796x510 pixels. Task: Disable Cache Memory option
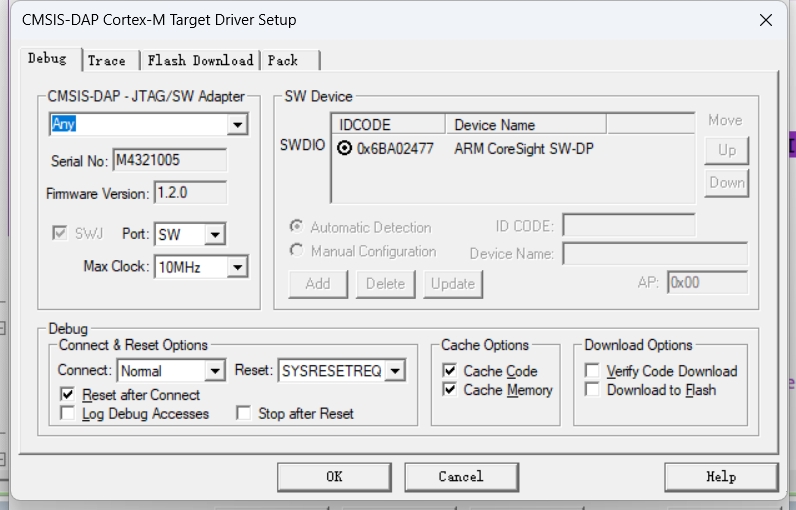[450, 390]
